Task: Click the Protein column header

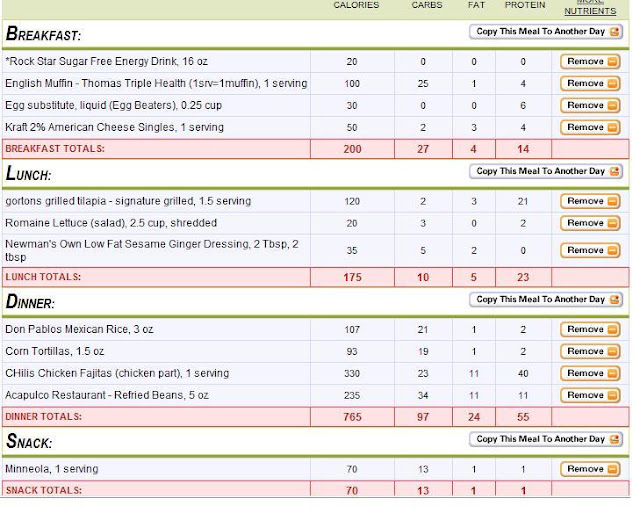Action: point(525,5)
